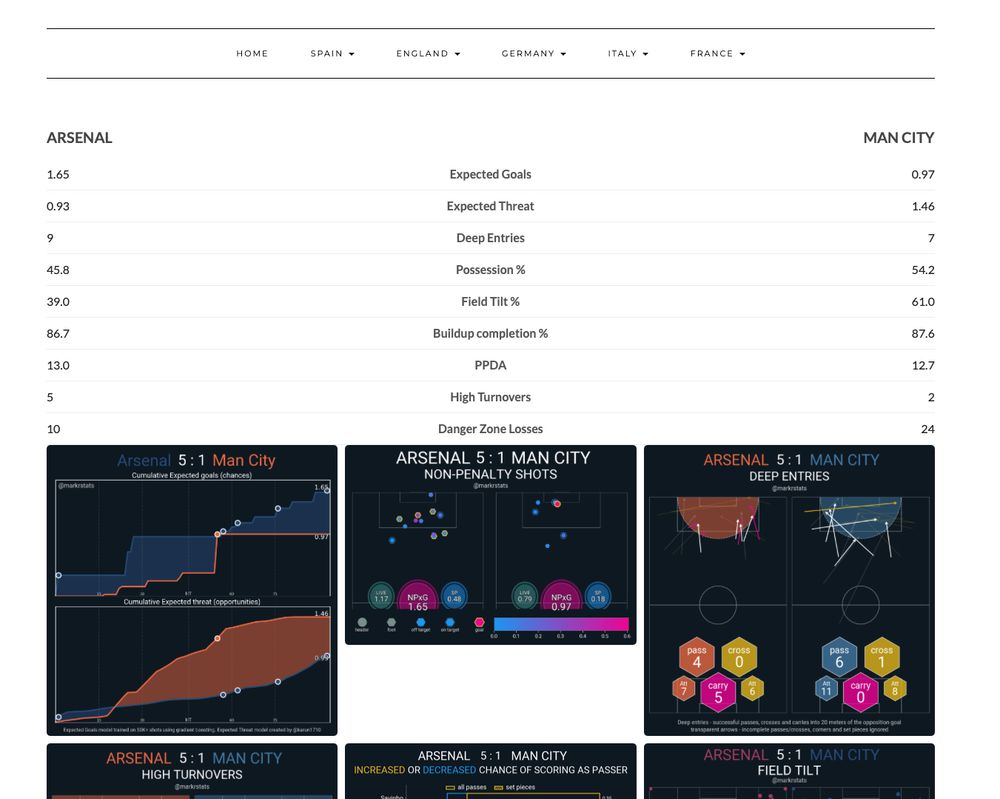Select the Field Tilt % row label
The height and width of the screenshot is (799, 1000).
(490, 302)
